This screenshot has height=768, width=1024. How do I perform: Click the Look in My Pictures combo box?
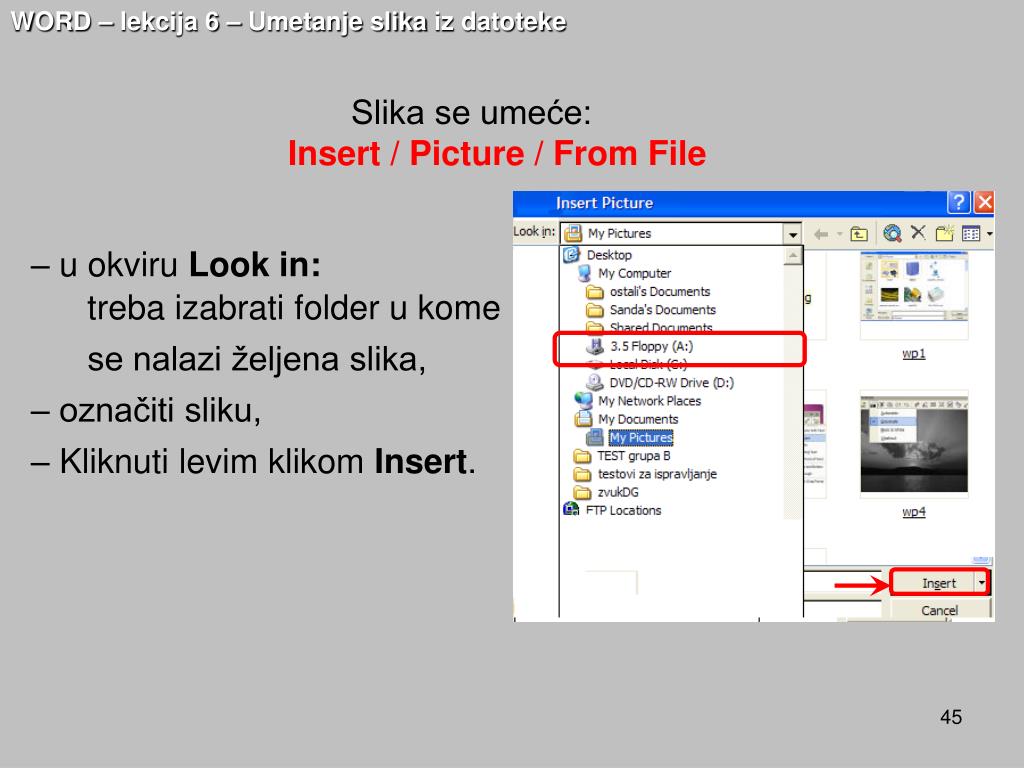[x=680, y=233]
